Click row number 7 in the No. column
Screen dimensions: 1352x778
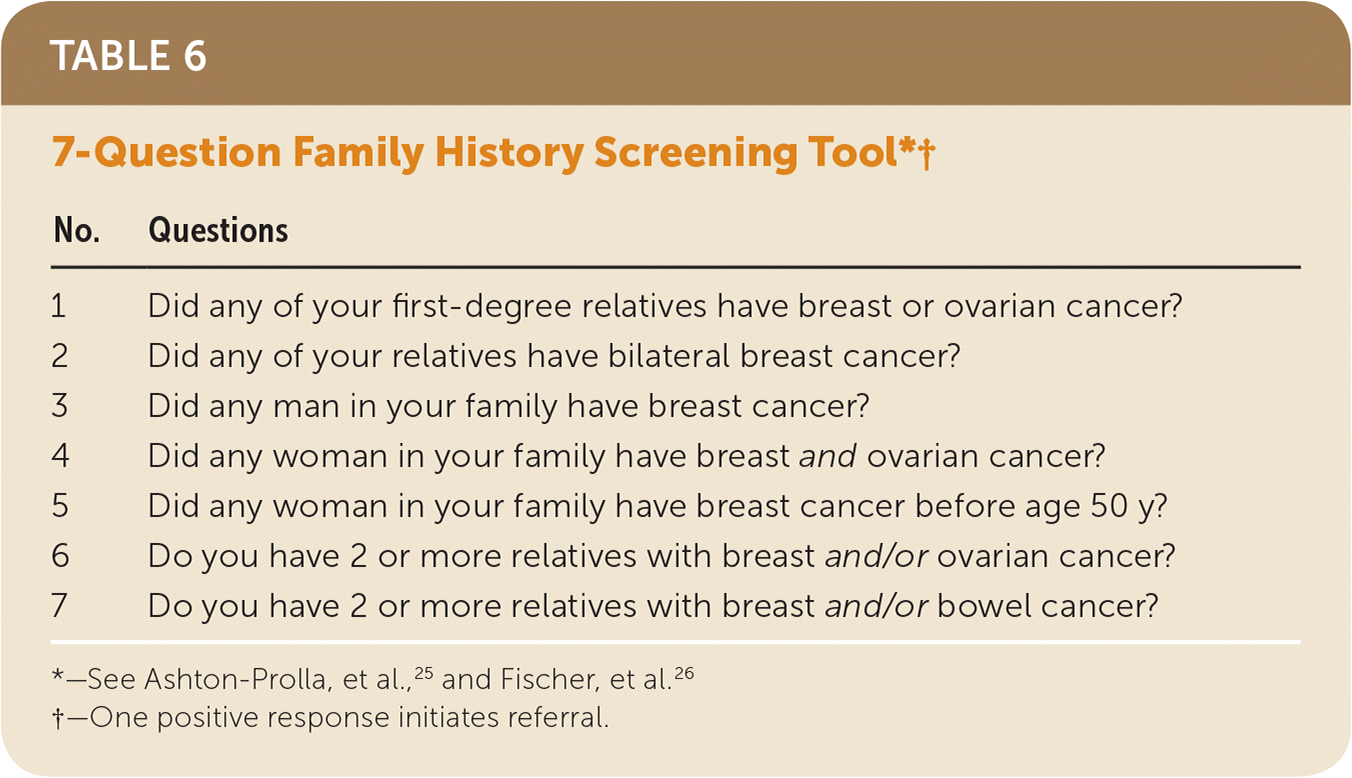pyautogui.click(x=61, y=606)
